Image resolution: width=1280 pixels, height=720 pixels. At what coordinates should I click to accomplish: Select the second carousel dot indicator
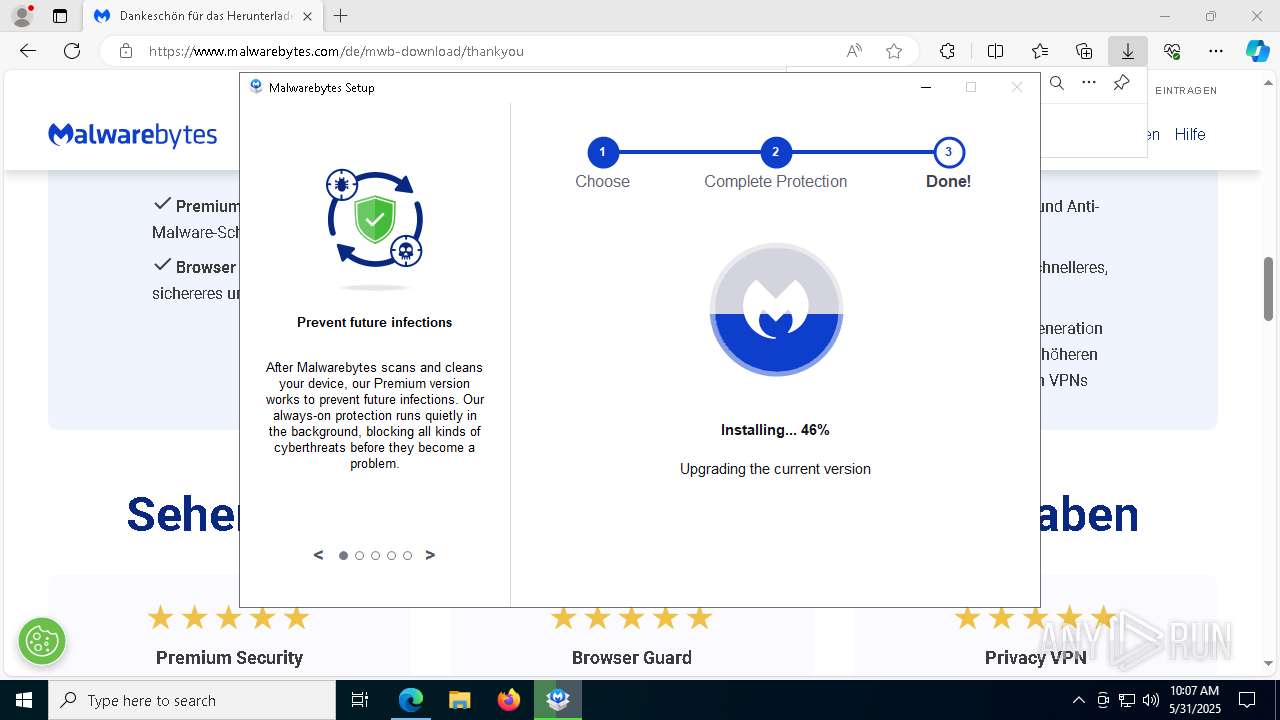click(x=359, y=556)
